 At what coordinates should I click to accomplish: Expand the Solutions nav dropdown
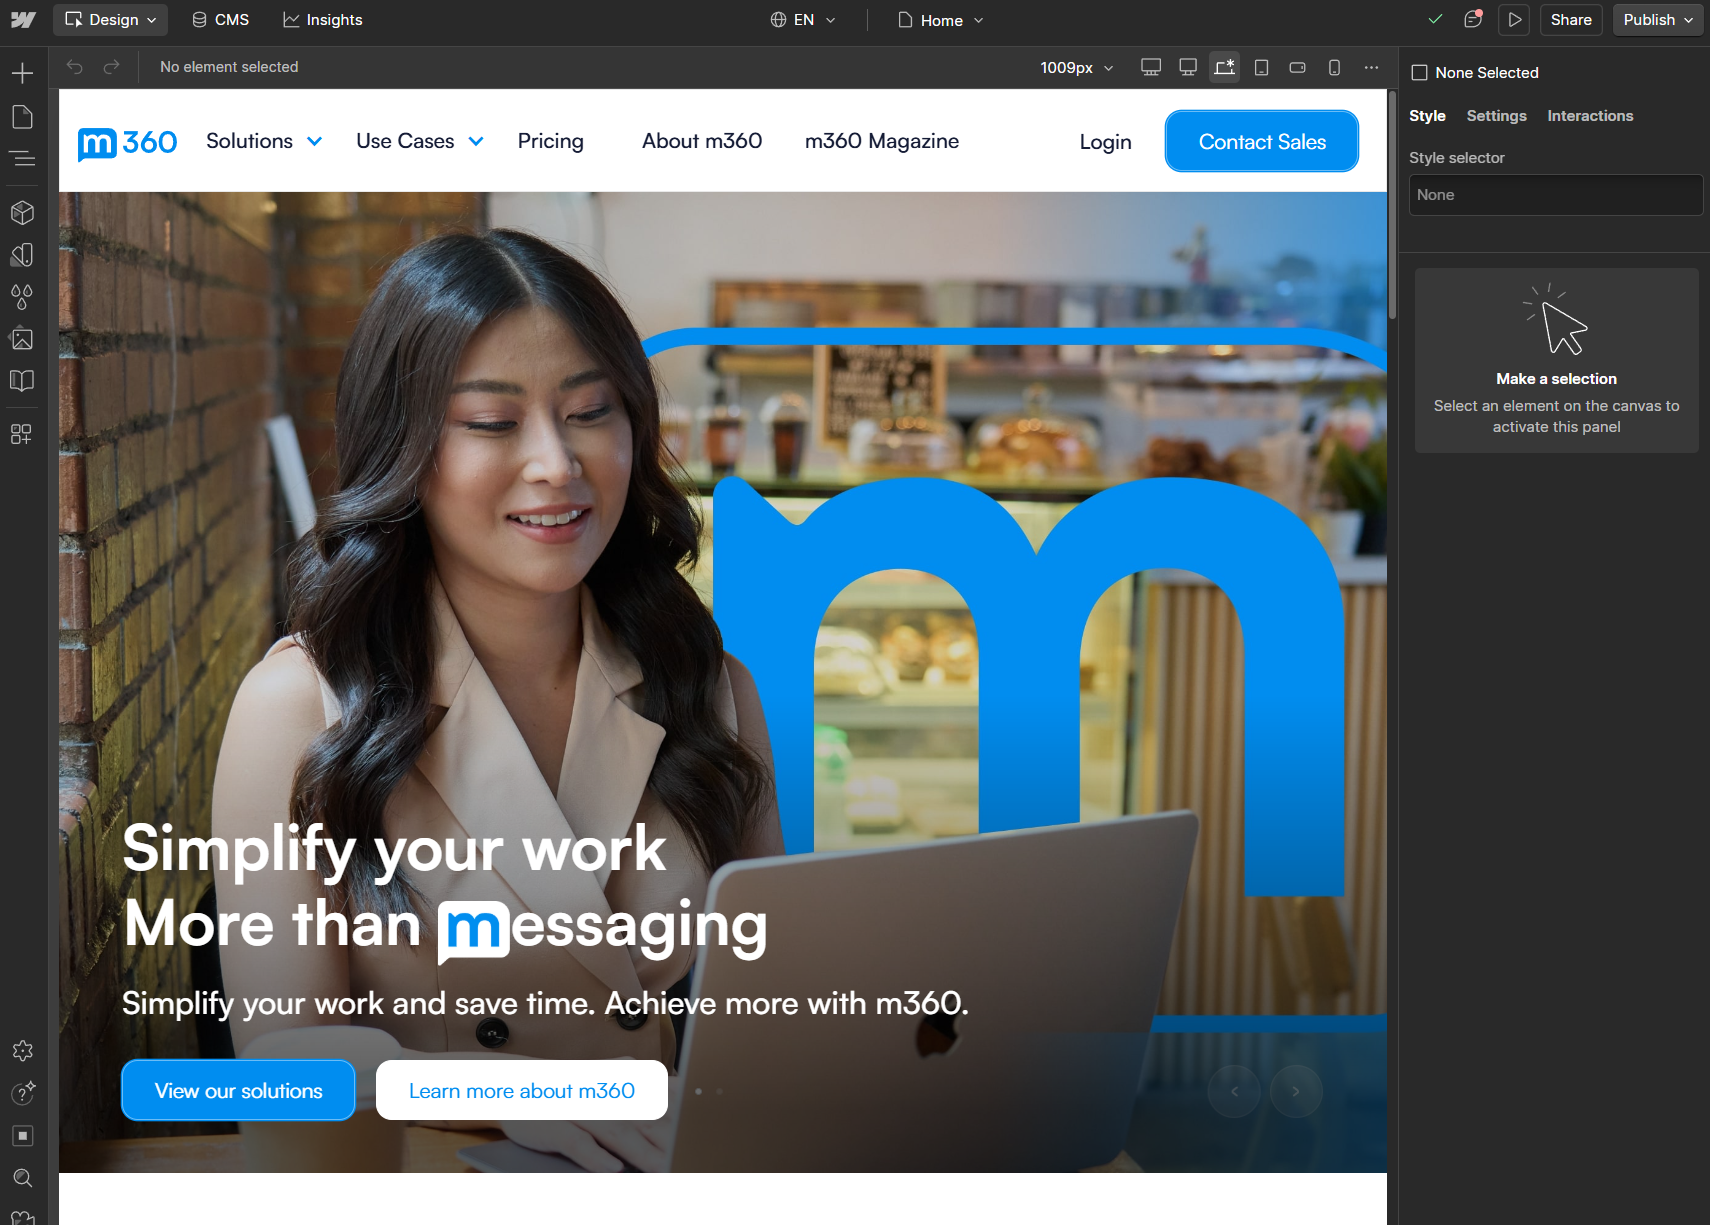tap(264, 141)
